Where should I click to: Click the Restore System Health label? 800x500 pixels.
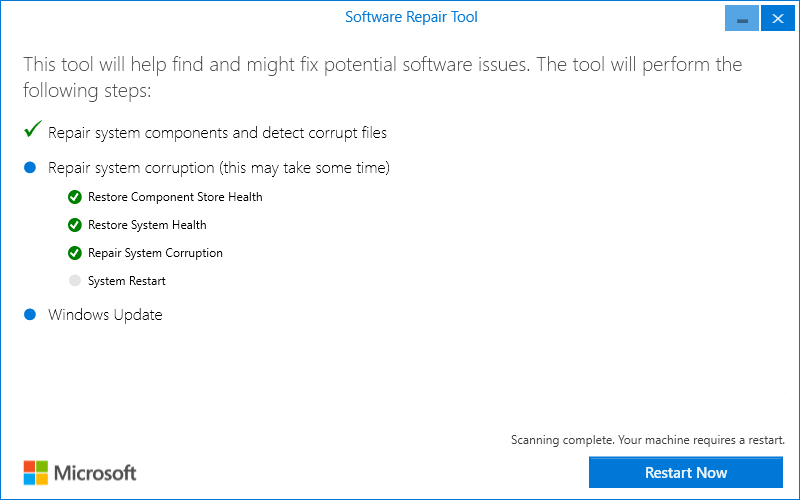pos(147,225)
